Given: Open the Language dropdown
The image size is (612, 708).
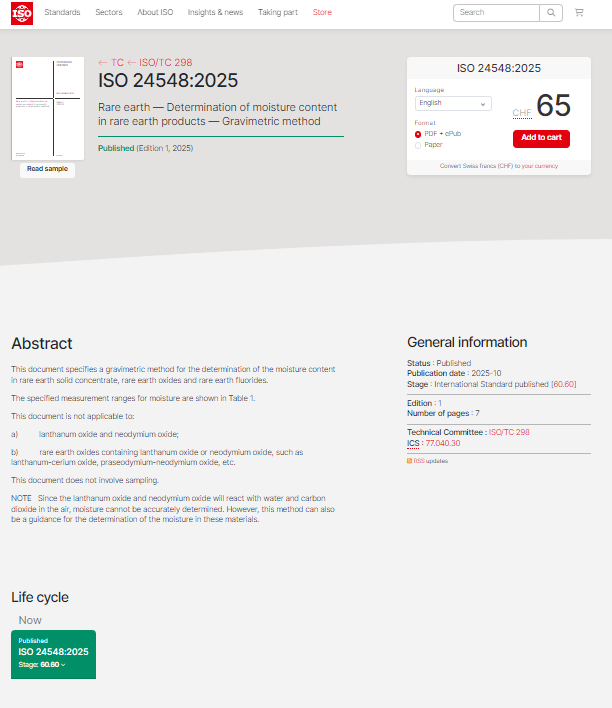Looking at the screenshot, I should (x=453, y=103).
